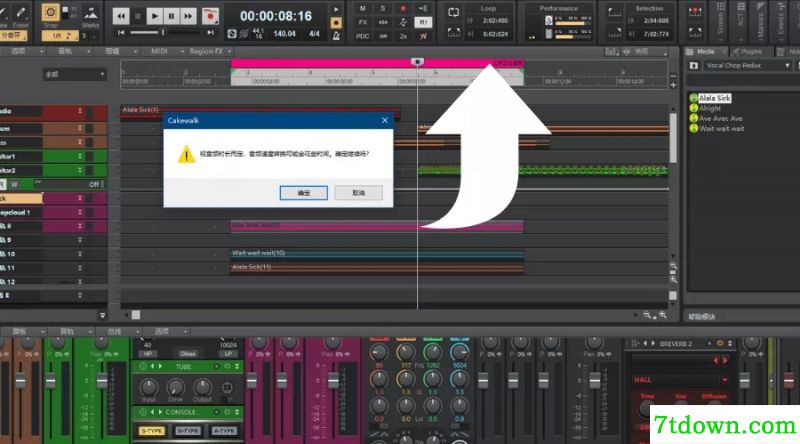800x444 pixels.
Task: Toggle metronome during playback icon
Action: pyautogui.click(x=335, y=10)
